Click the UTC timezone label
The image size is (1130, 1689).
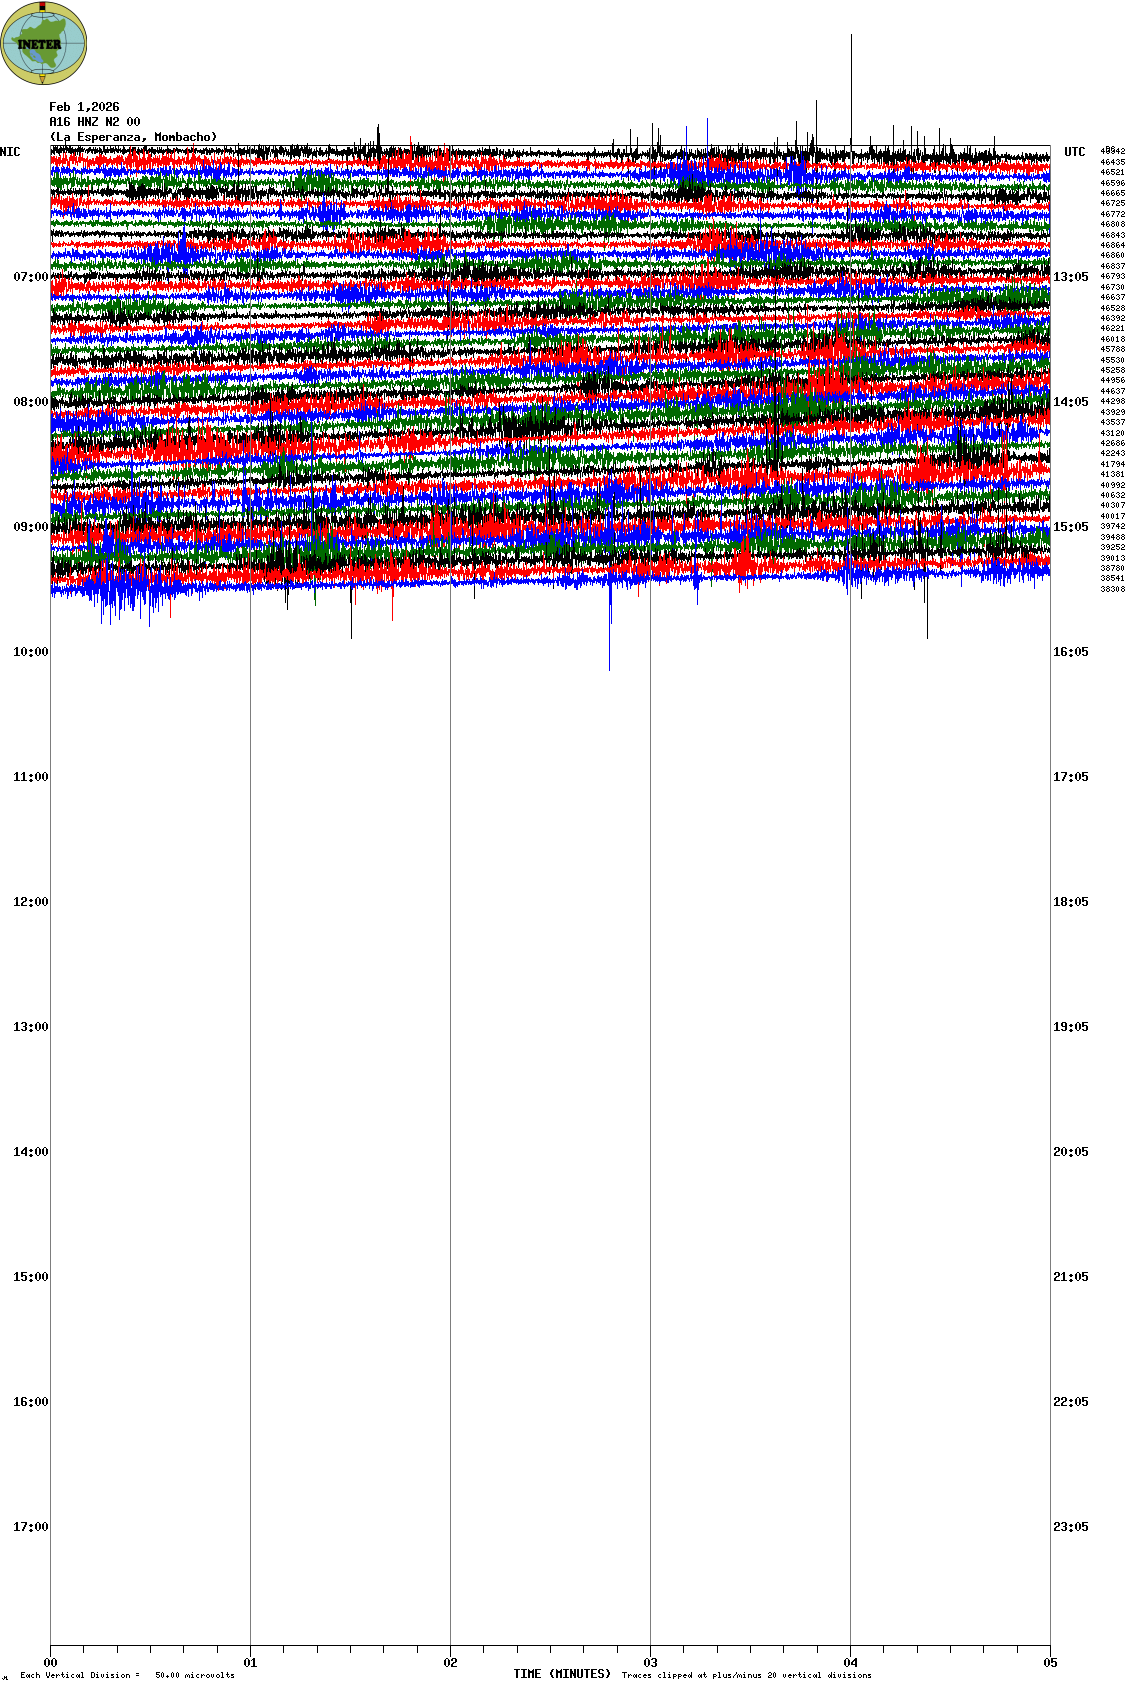pyautogui.click(x=1074, y=152)
